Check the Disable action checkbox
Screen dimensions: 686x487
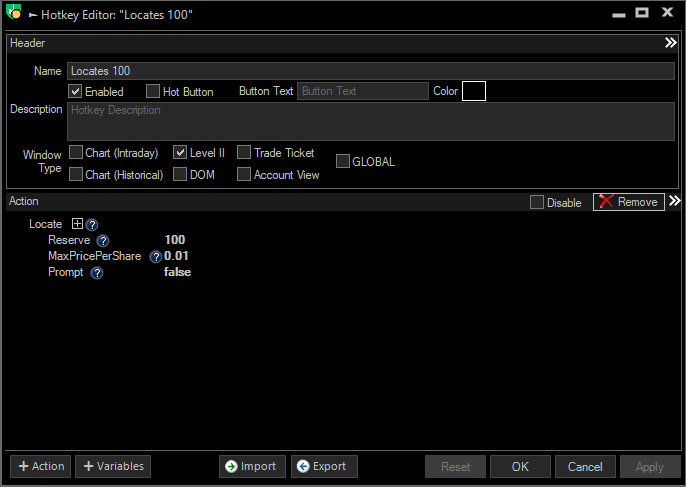(537, 202)
